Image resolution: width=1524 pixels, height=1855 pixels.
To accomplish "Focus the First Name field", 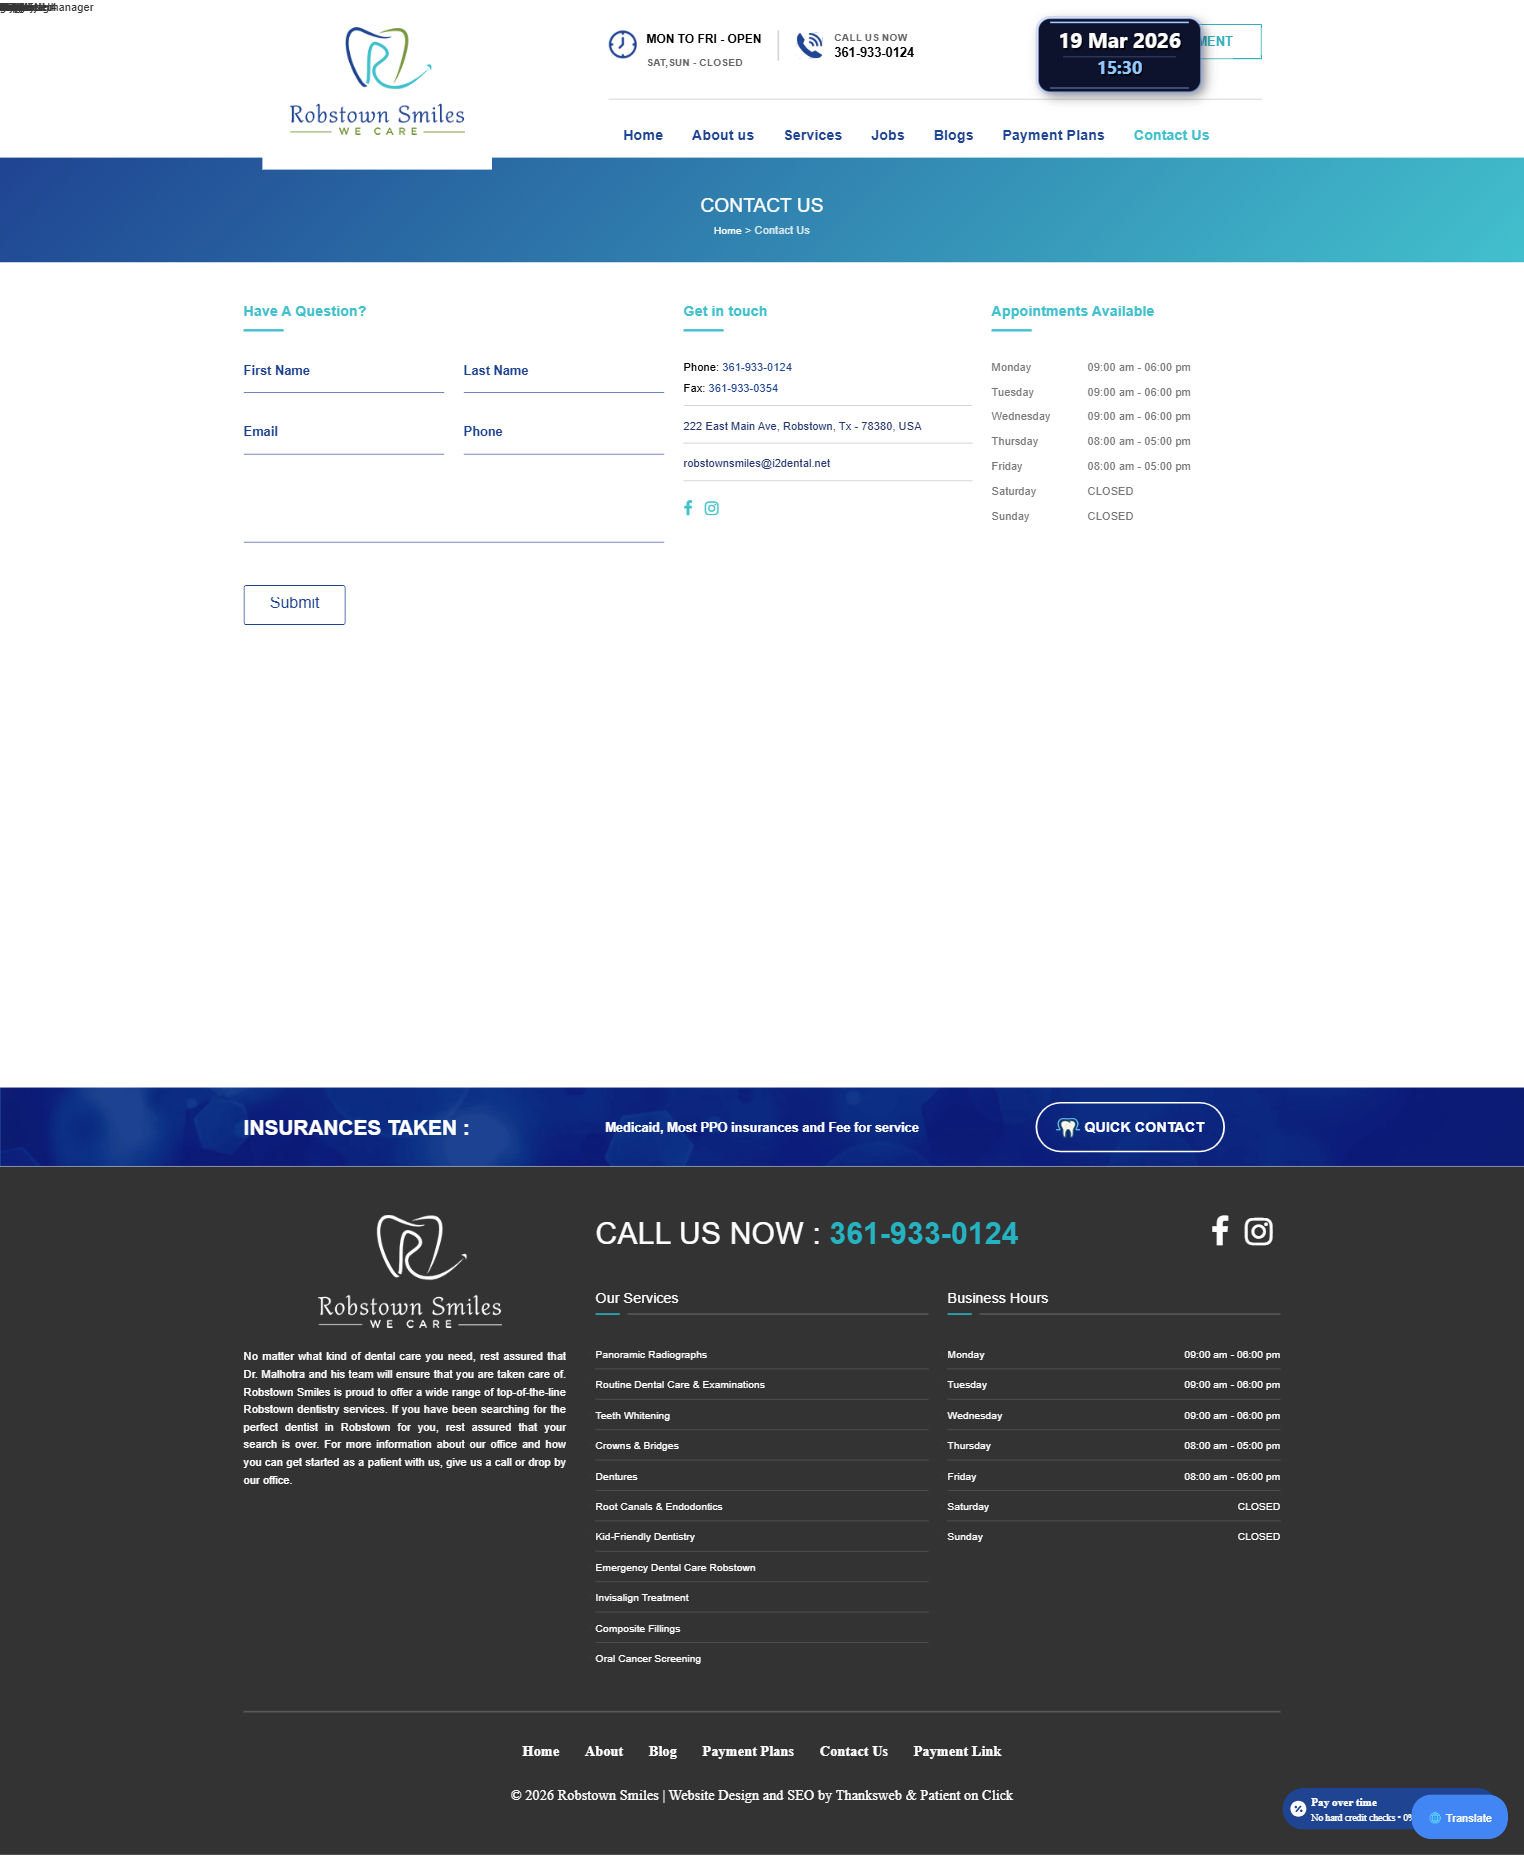I will point(344,371).
